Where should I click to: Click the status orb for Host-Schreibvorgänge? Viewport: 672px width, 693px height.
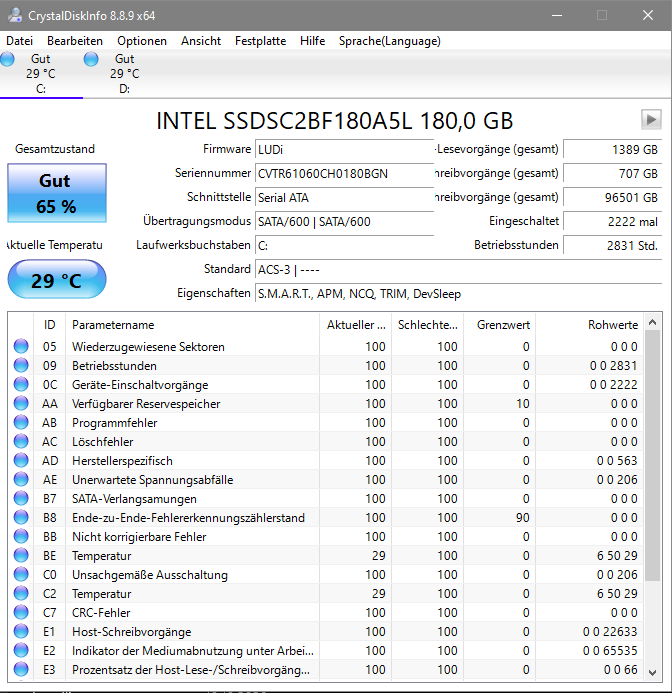click(x=21, y=632)
